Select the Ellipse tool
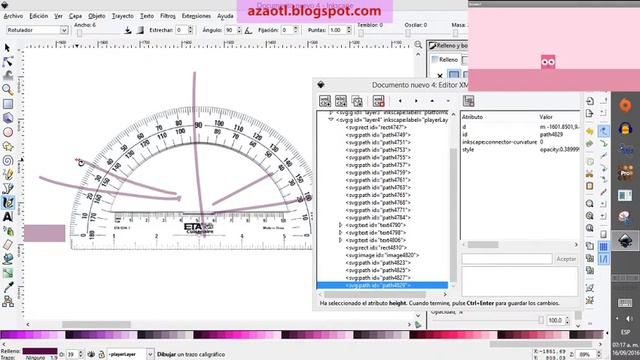The image size is (640, 360). click(x=7, y=132)
